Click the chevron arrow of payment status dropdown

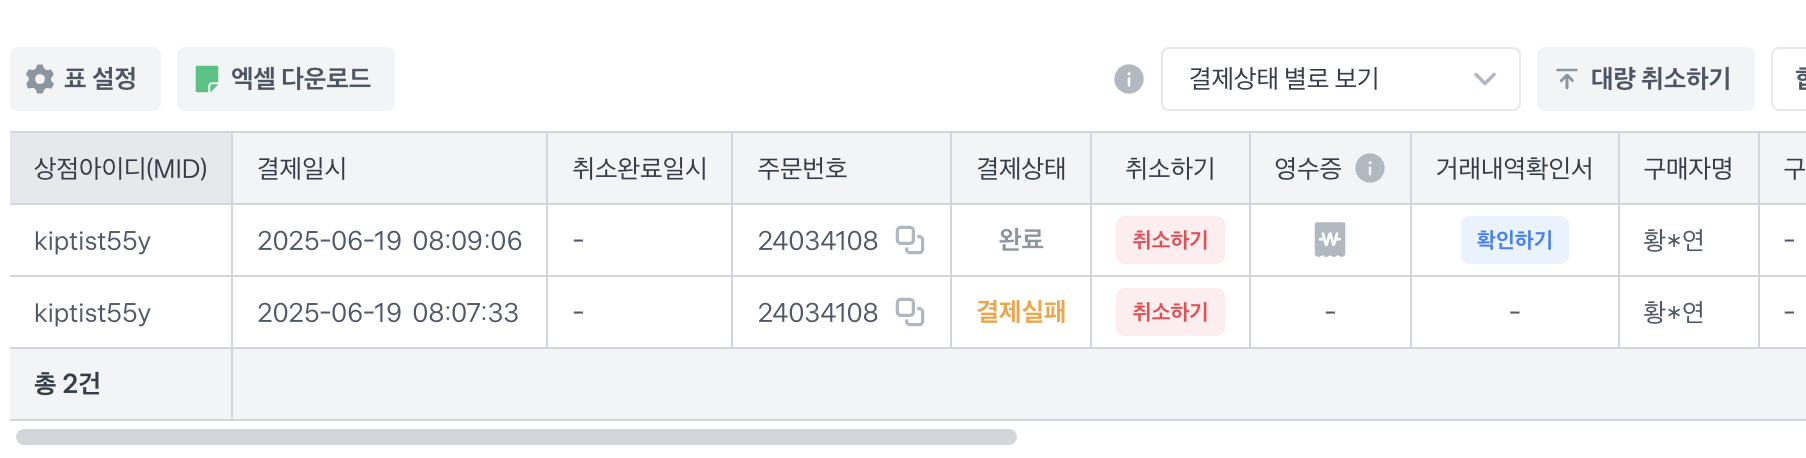coord(1485,79)
